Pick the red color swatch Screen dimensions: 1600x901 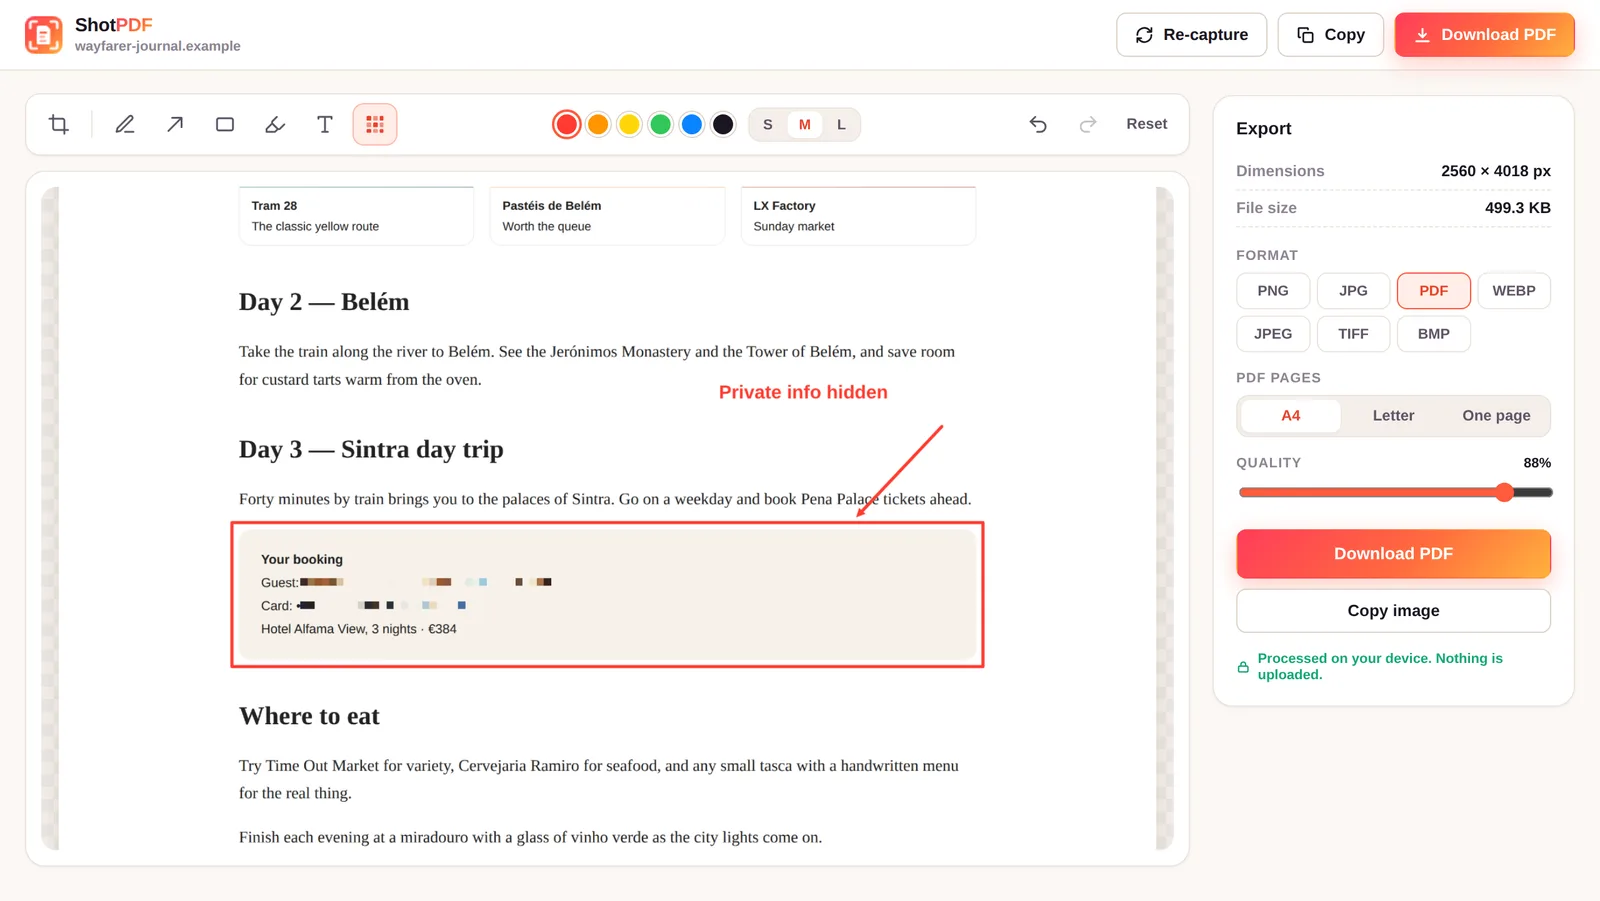(x=567, y=124)
